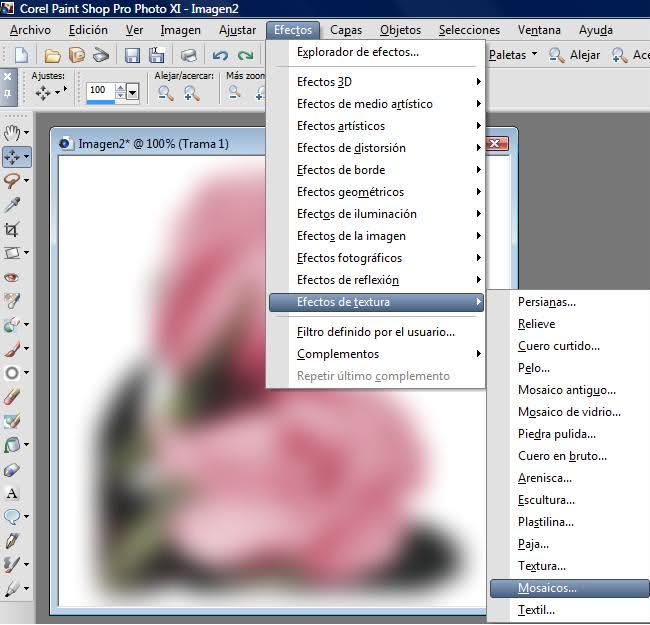Click the Browse organizer icon
Image resolution: width=650 pixels, height=625 pixels.
[77, 55]
